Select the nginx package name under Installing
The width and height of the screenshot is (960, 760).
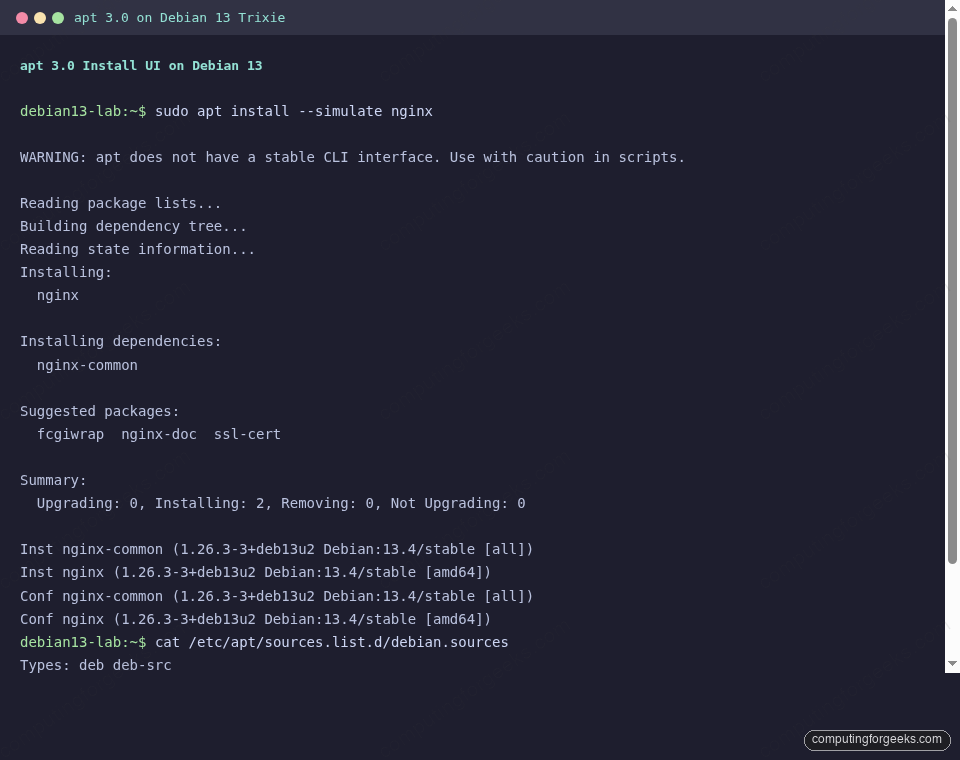(57, 295)
